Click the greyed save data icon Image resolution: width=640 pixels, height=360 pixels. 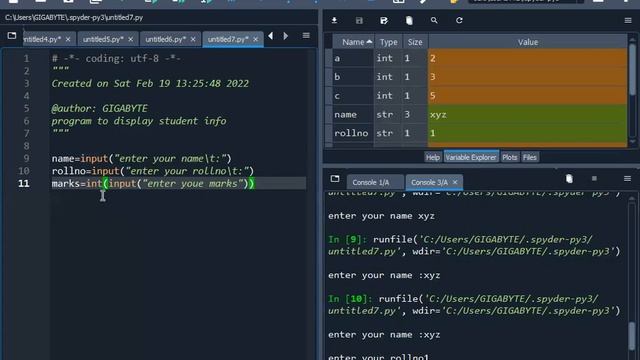pos(359,20)
